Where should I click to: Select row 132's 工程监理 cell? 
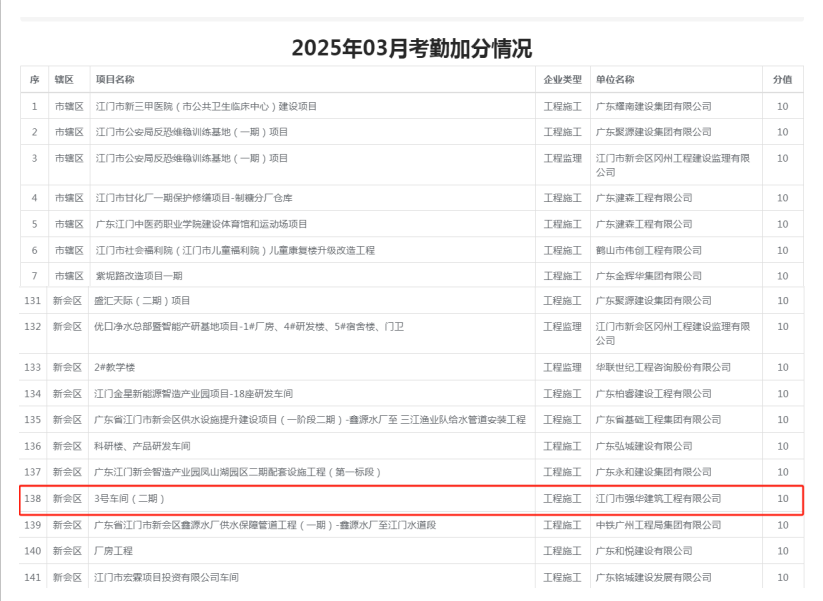tap(563, 327)
